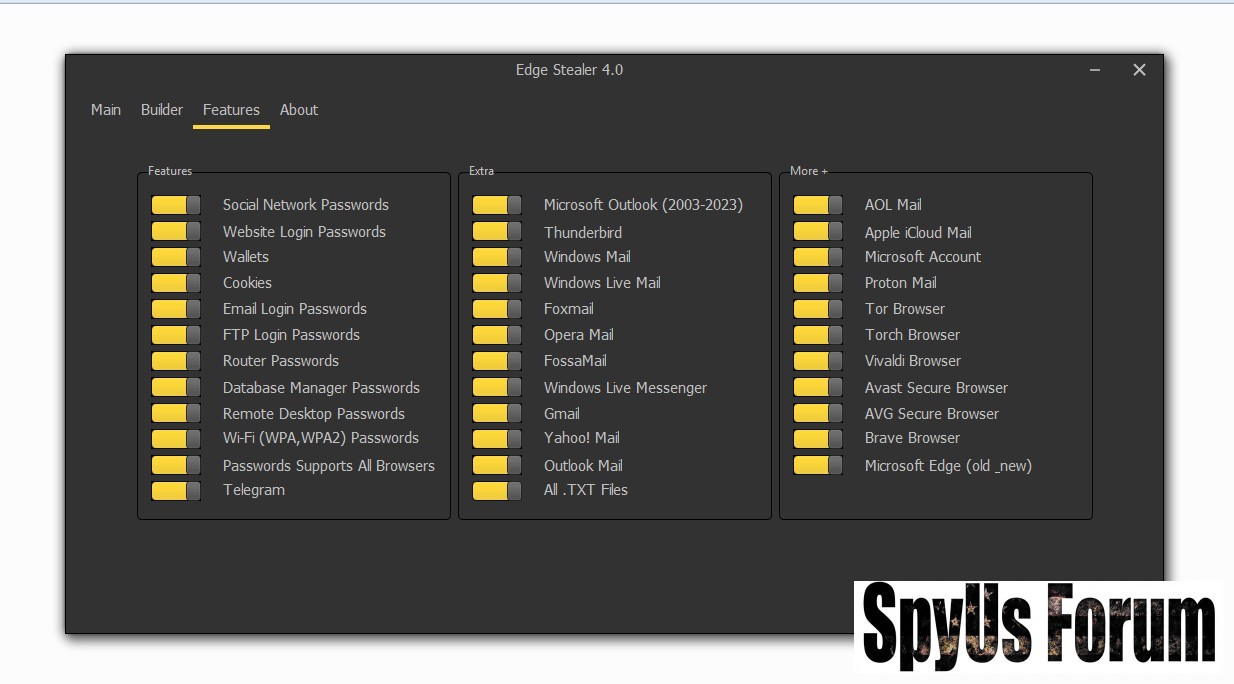Toggle the Telegram switch
This screenshot has width=1234, height=684.
(x=176, y=490)
